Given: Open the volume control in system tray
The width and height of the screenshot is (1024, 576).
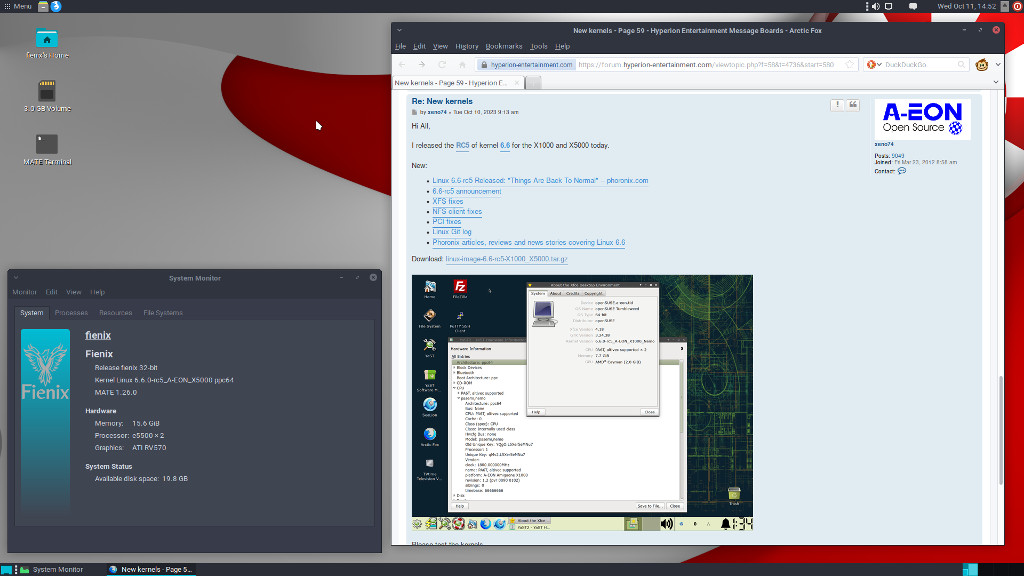Looking at the screenshot, I should (876, 6).
